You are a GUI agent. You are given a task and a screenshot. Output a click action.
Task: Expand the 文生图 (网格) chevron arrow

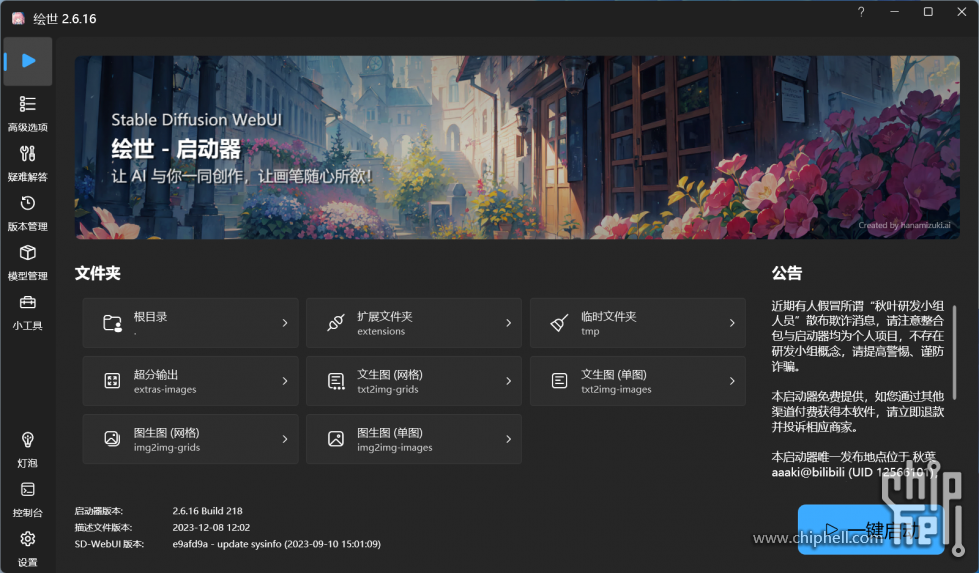pyautogui.click(x=508, y=381)
